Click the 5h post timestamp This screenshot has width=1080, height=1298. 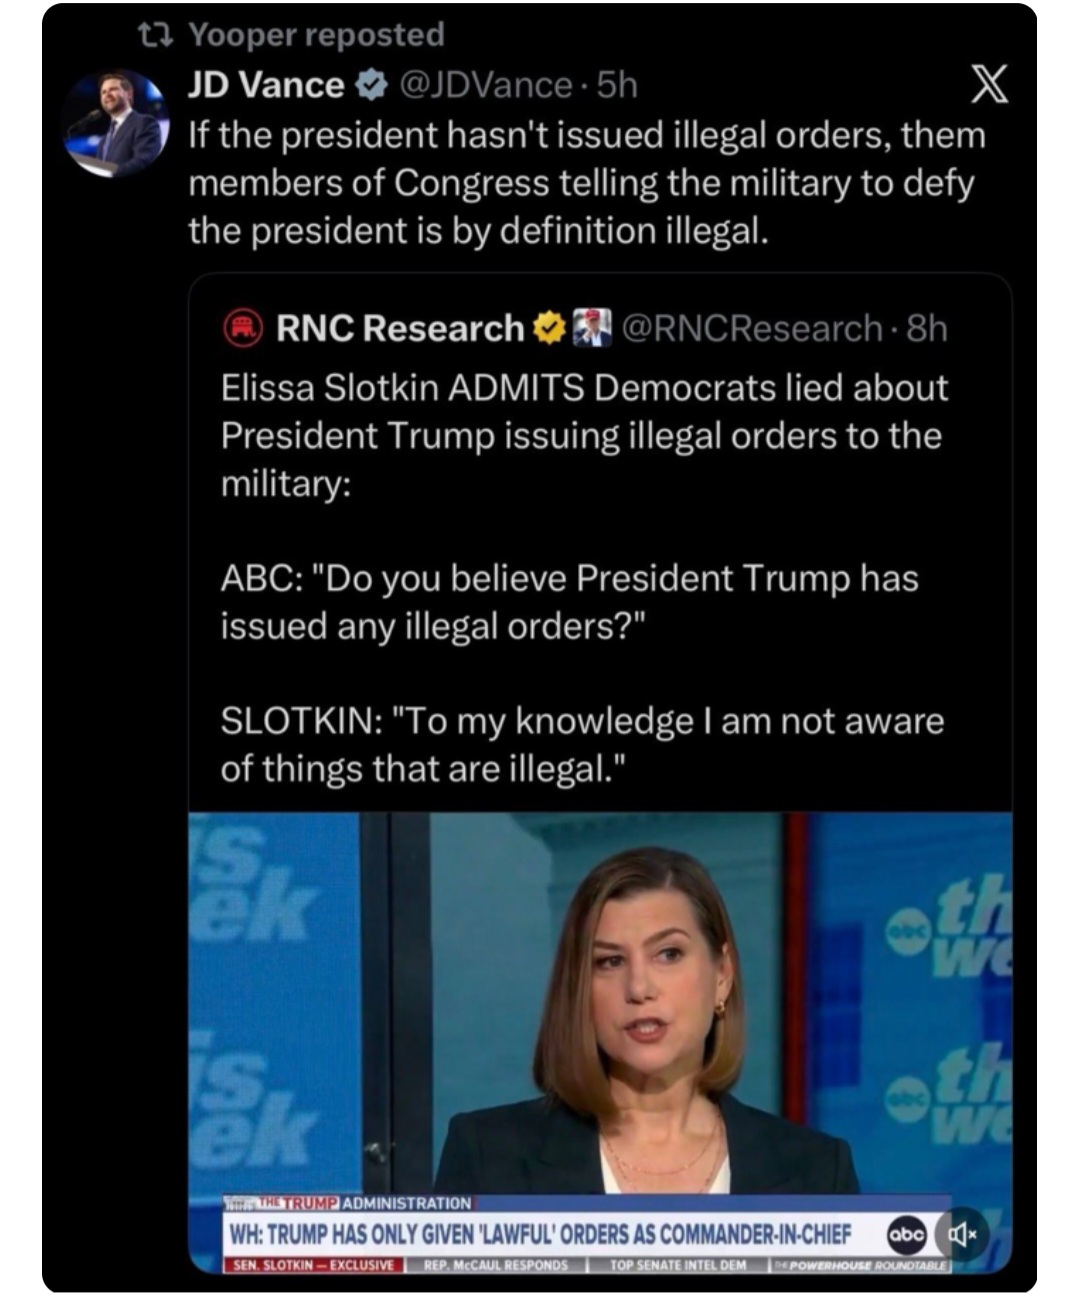[x=616, y=85]
